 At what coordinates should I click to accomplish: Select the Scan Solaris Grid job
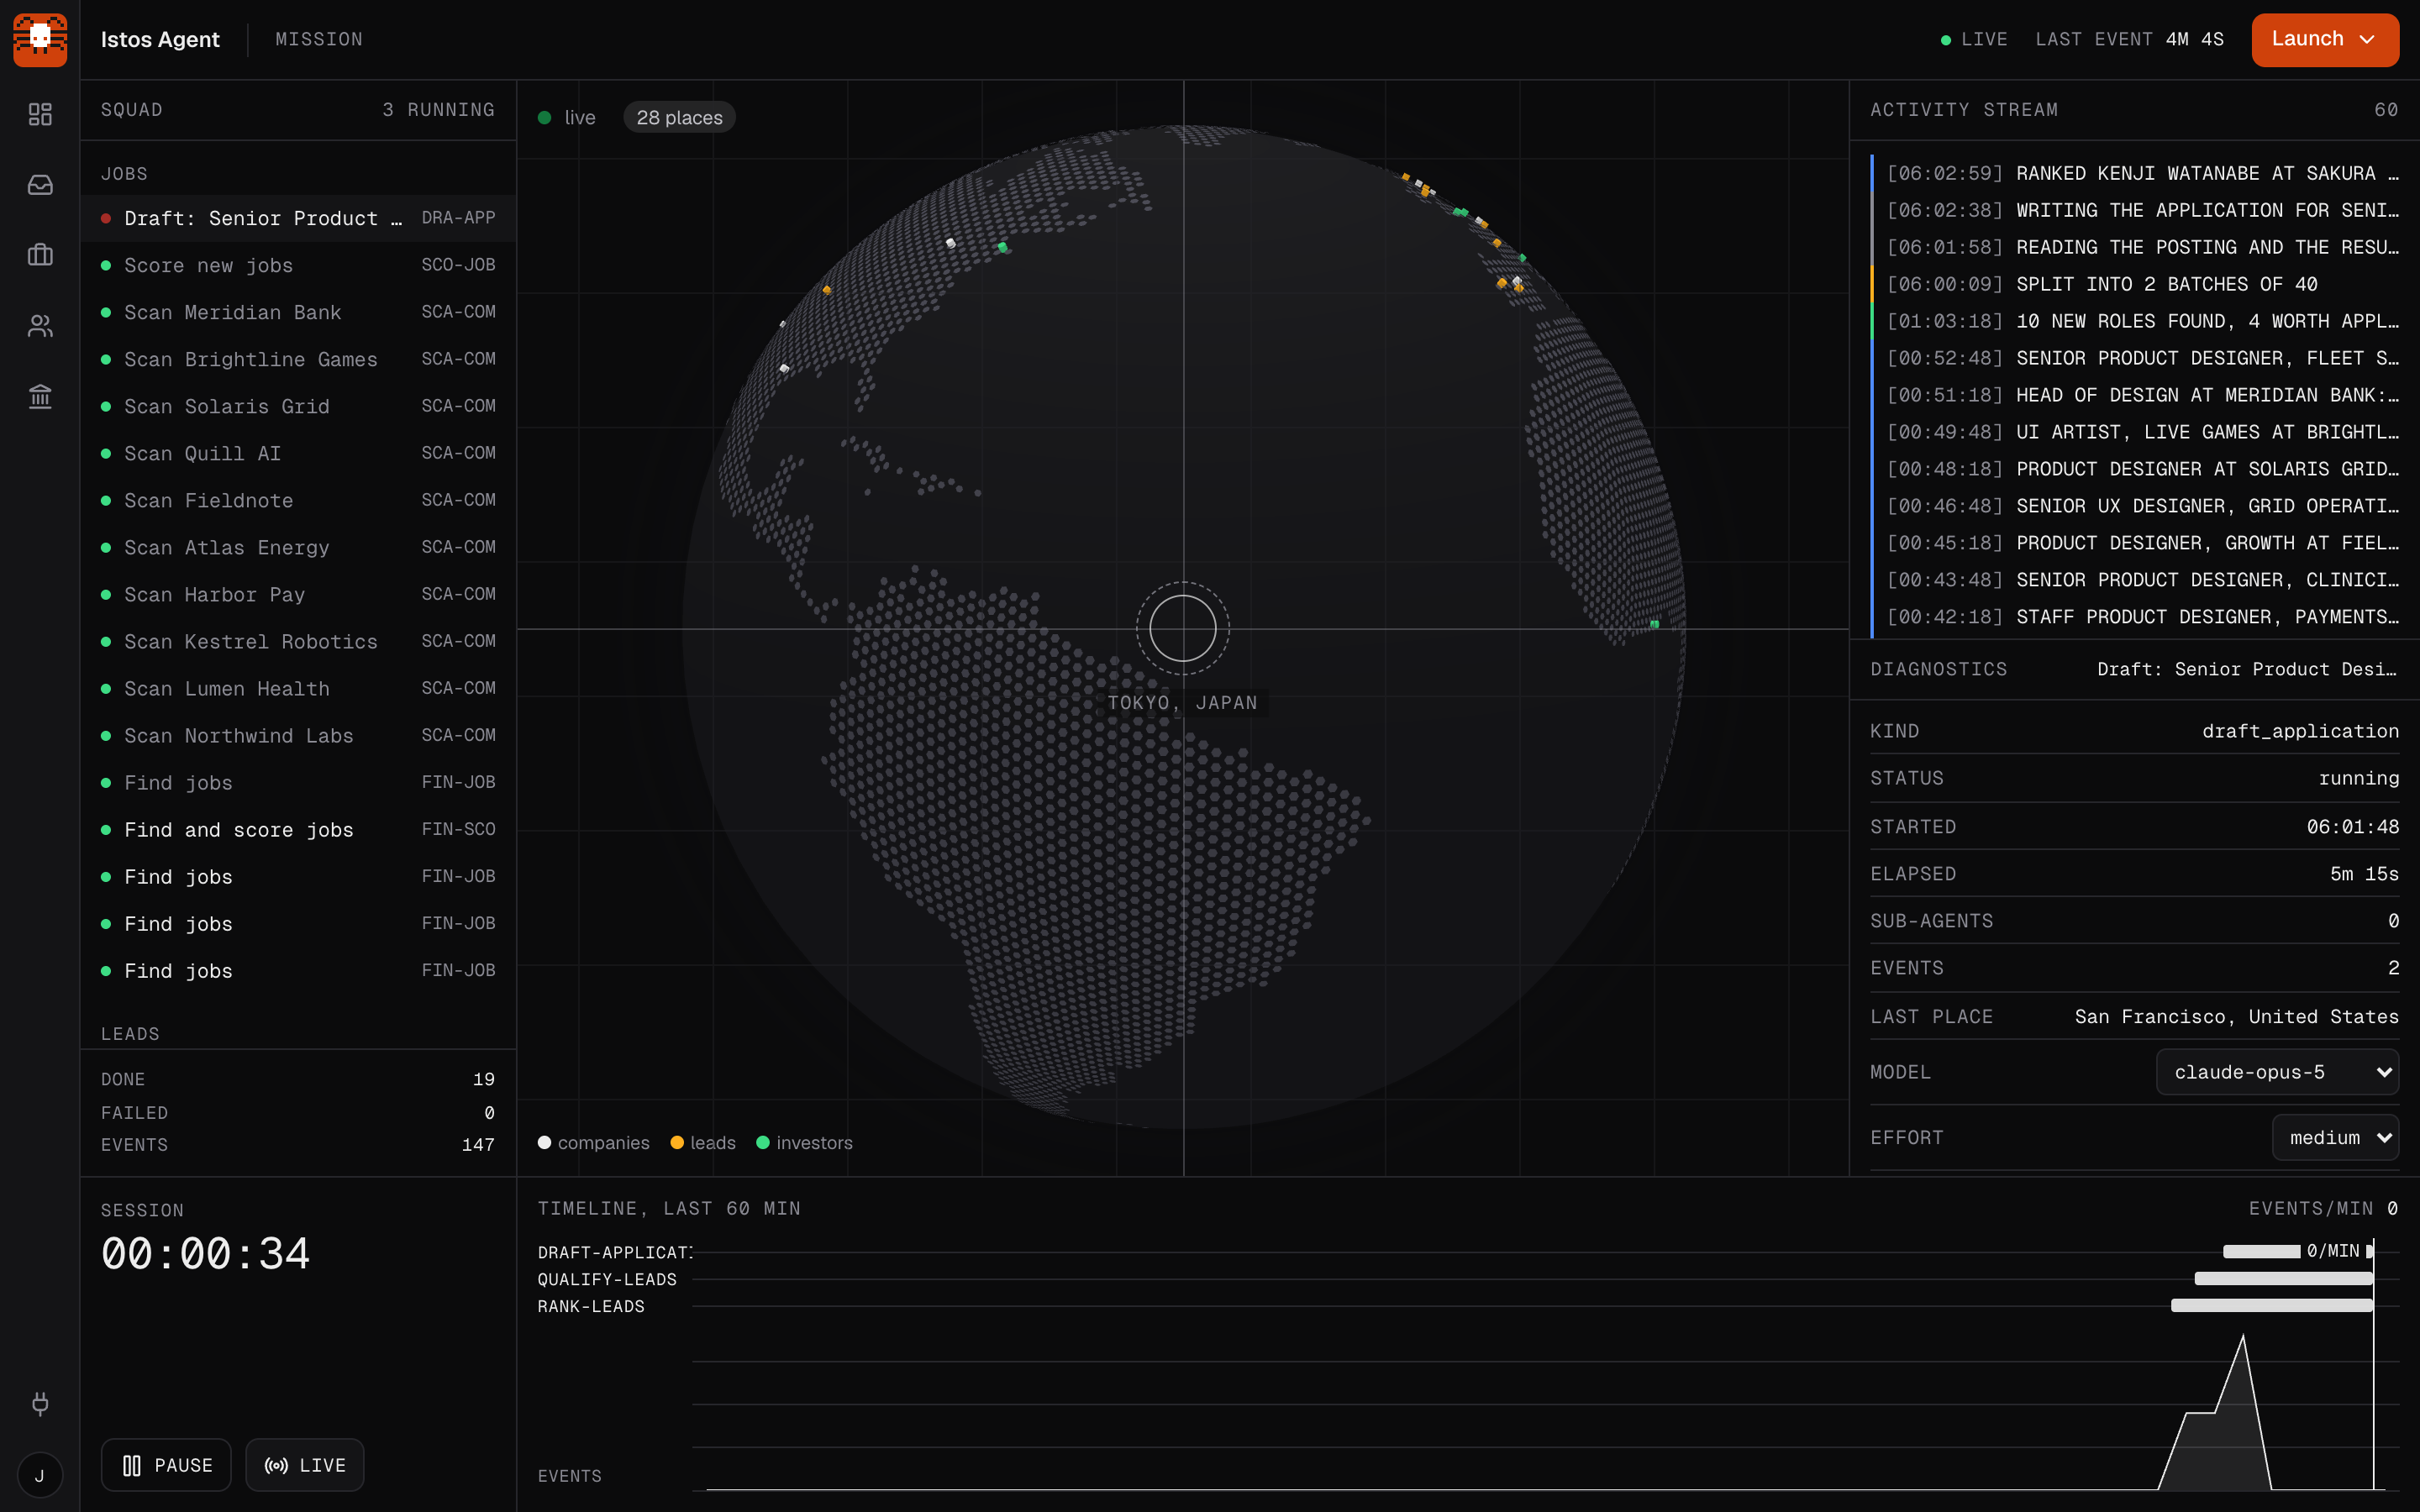(x=298, y=406)
